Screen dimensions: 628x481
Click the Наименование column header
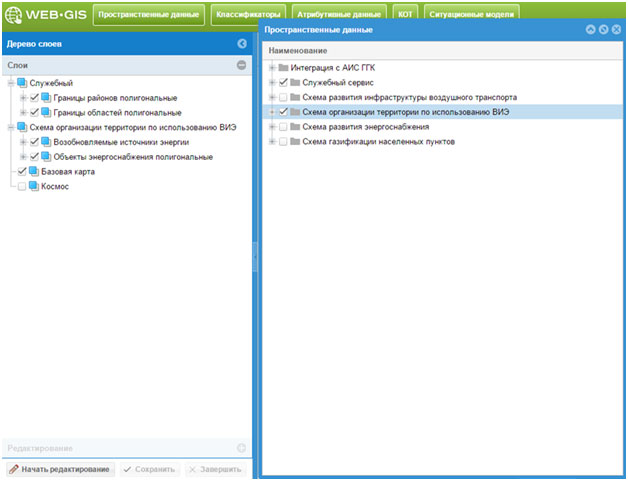point(298,49)
